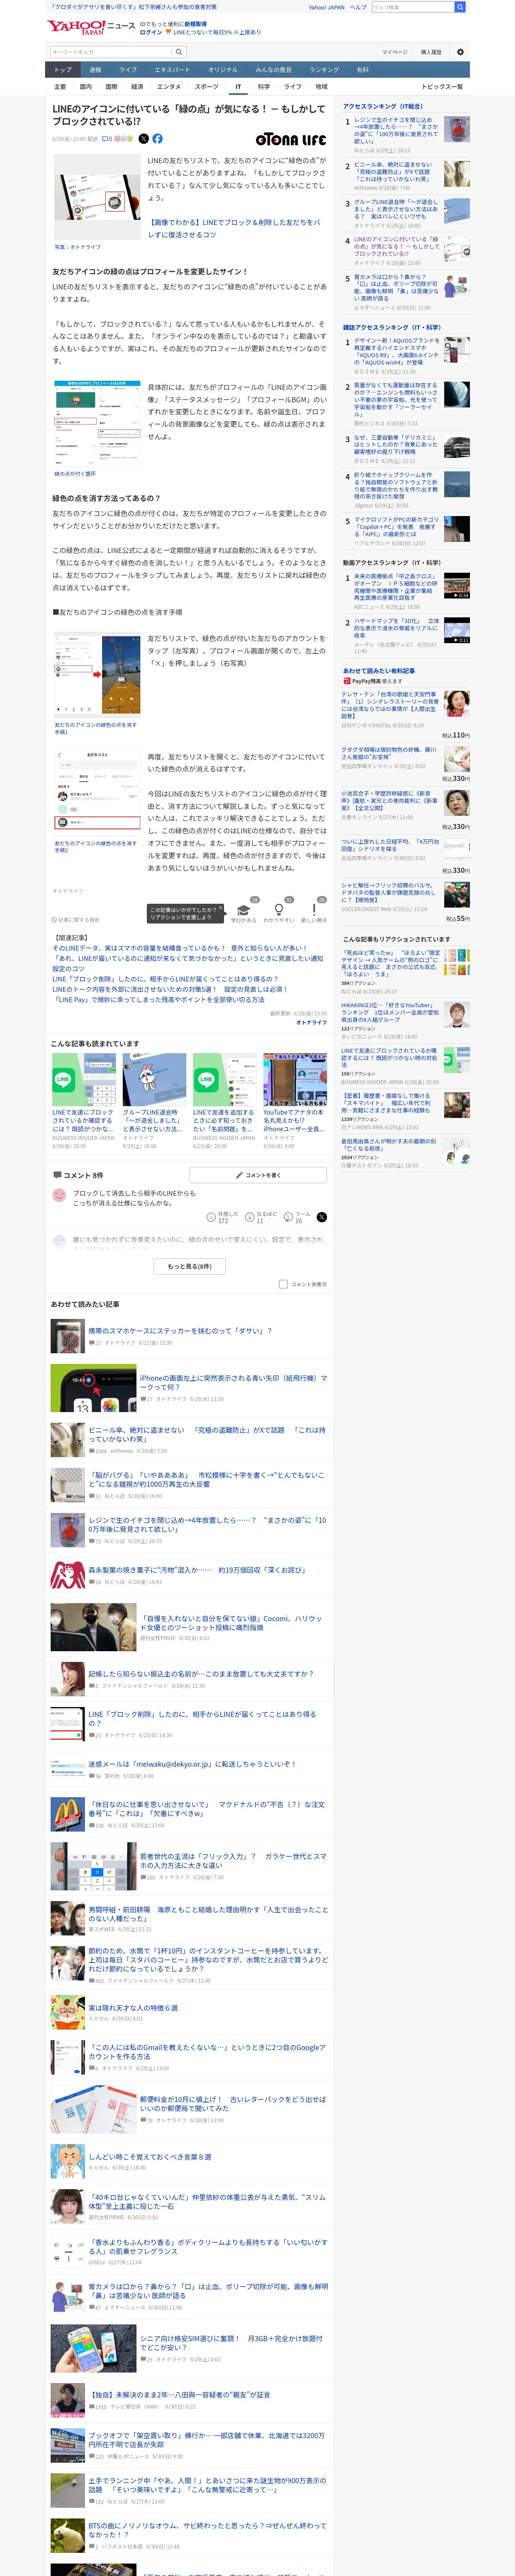React with わかりやすい lightbulb icon
This screenshot has height=2576, width=515.
(x=279, y=910)
